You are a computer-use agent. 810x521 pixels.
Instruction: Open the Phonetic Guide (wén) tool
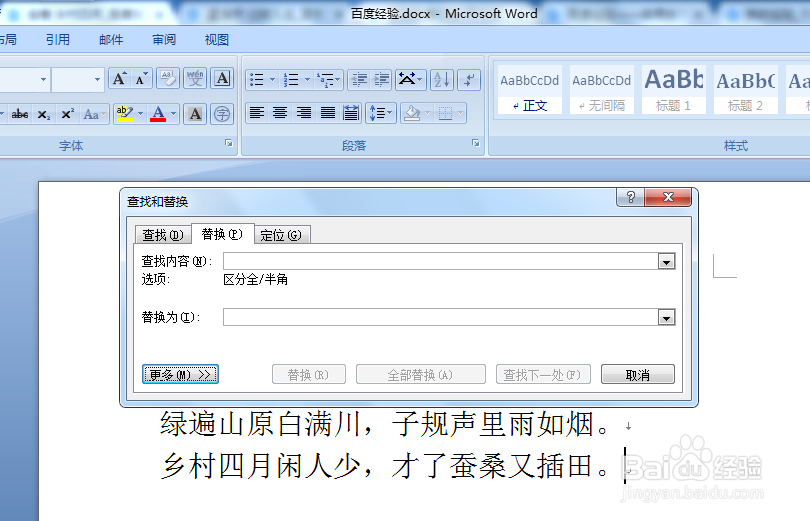pos(195,79)
